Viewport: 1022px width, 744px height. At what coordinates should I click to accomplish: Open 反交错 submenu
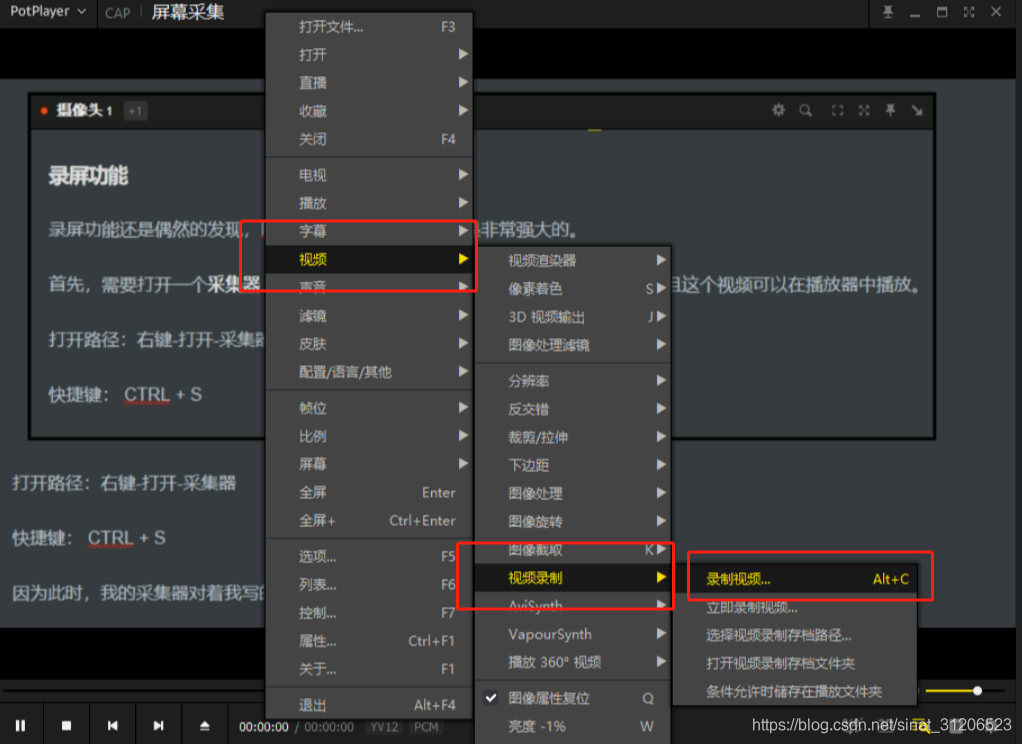(573, 409)
